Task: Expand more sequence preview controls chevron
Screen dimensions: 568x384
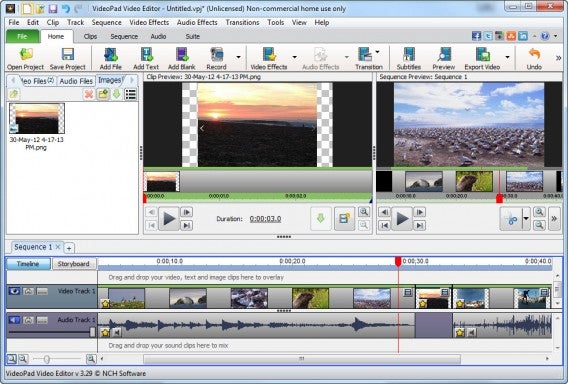Action: pos(554,218)
